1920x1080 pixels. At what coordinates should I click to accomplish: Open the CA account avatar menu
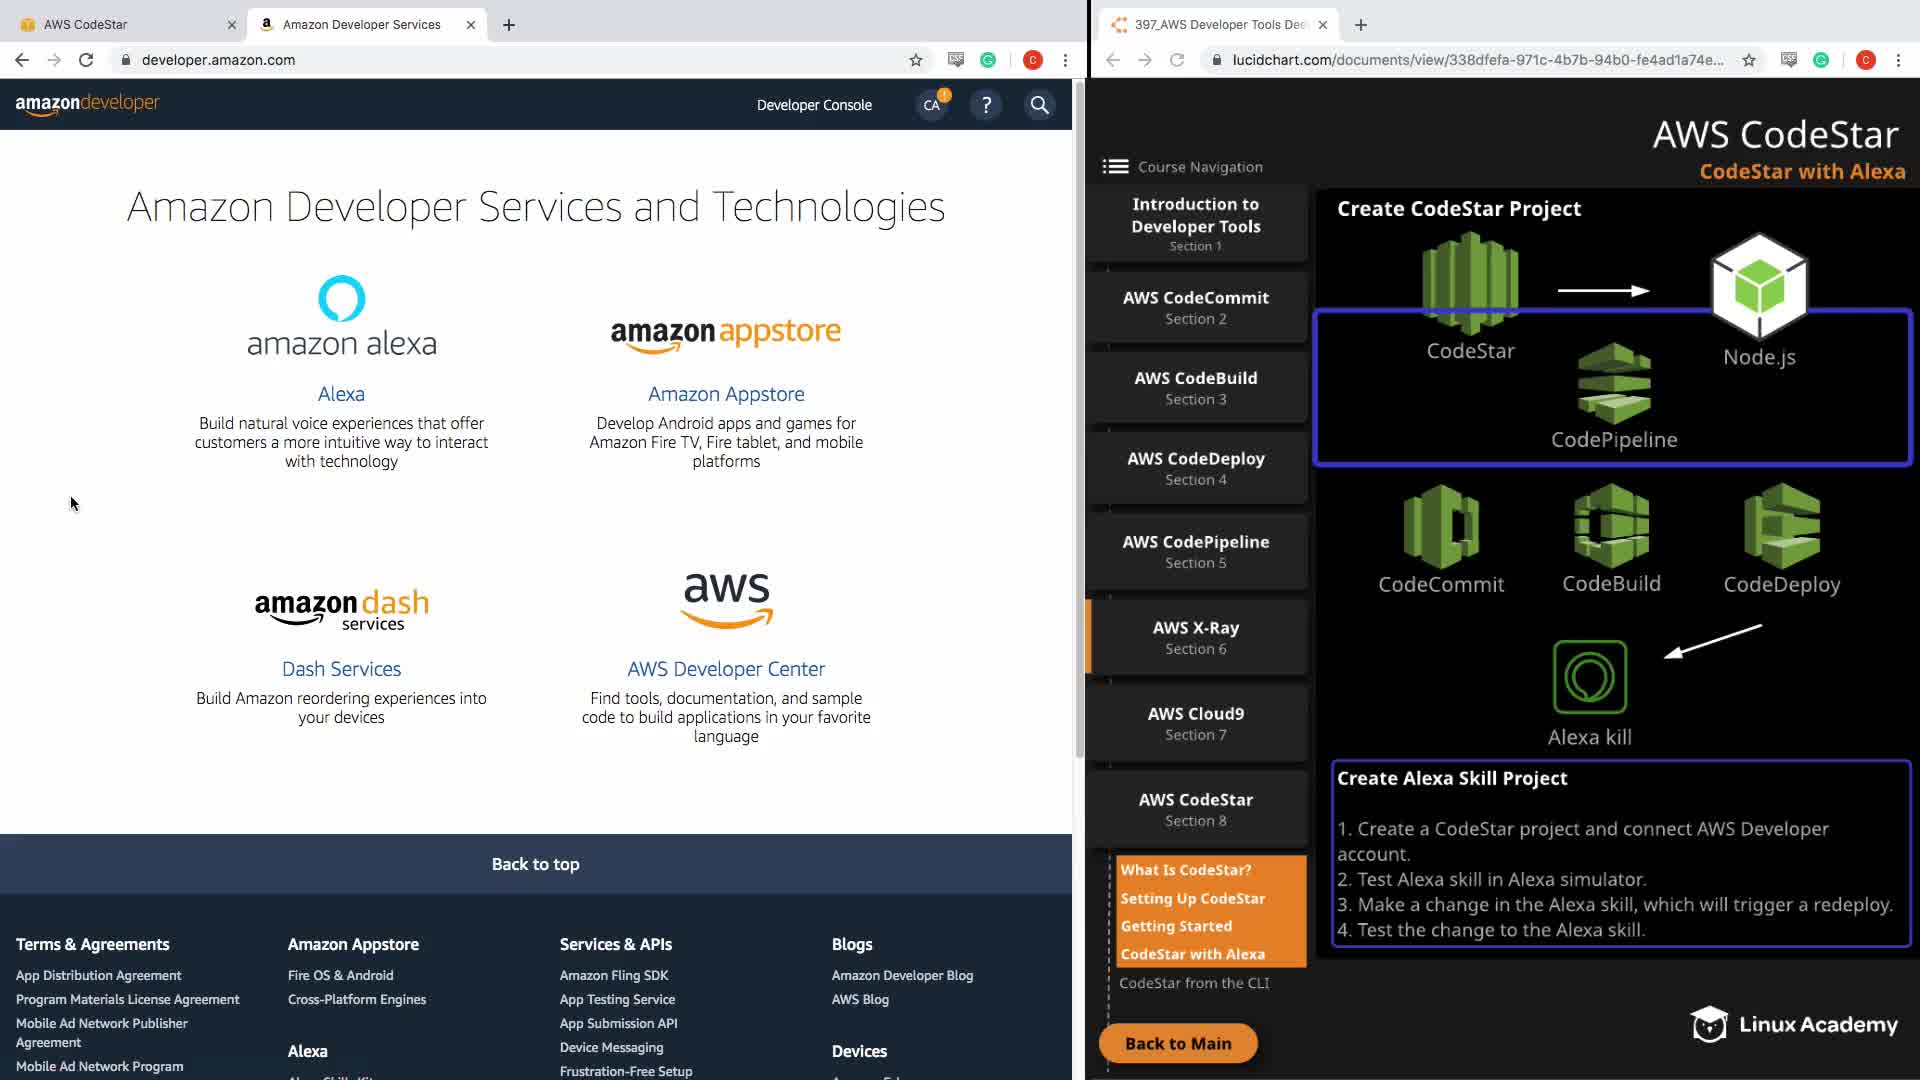click(932, 105)
